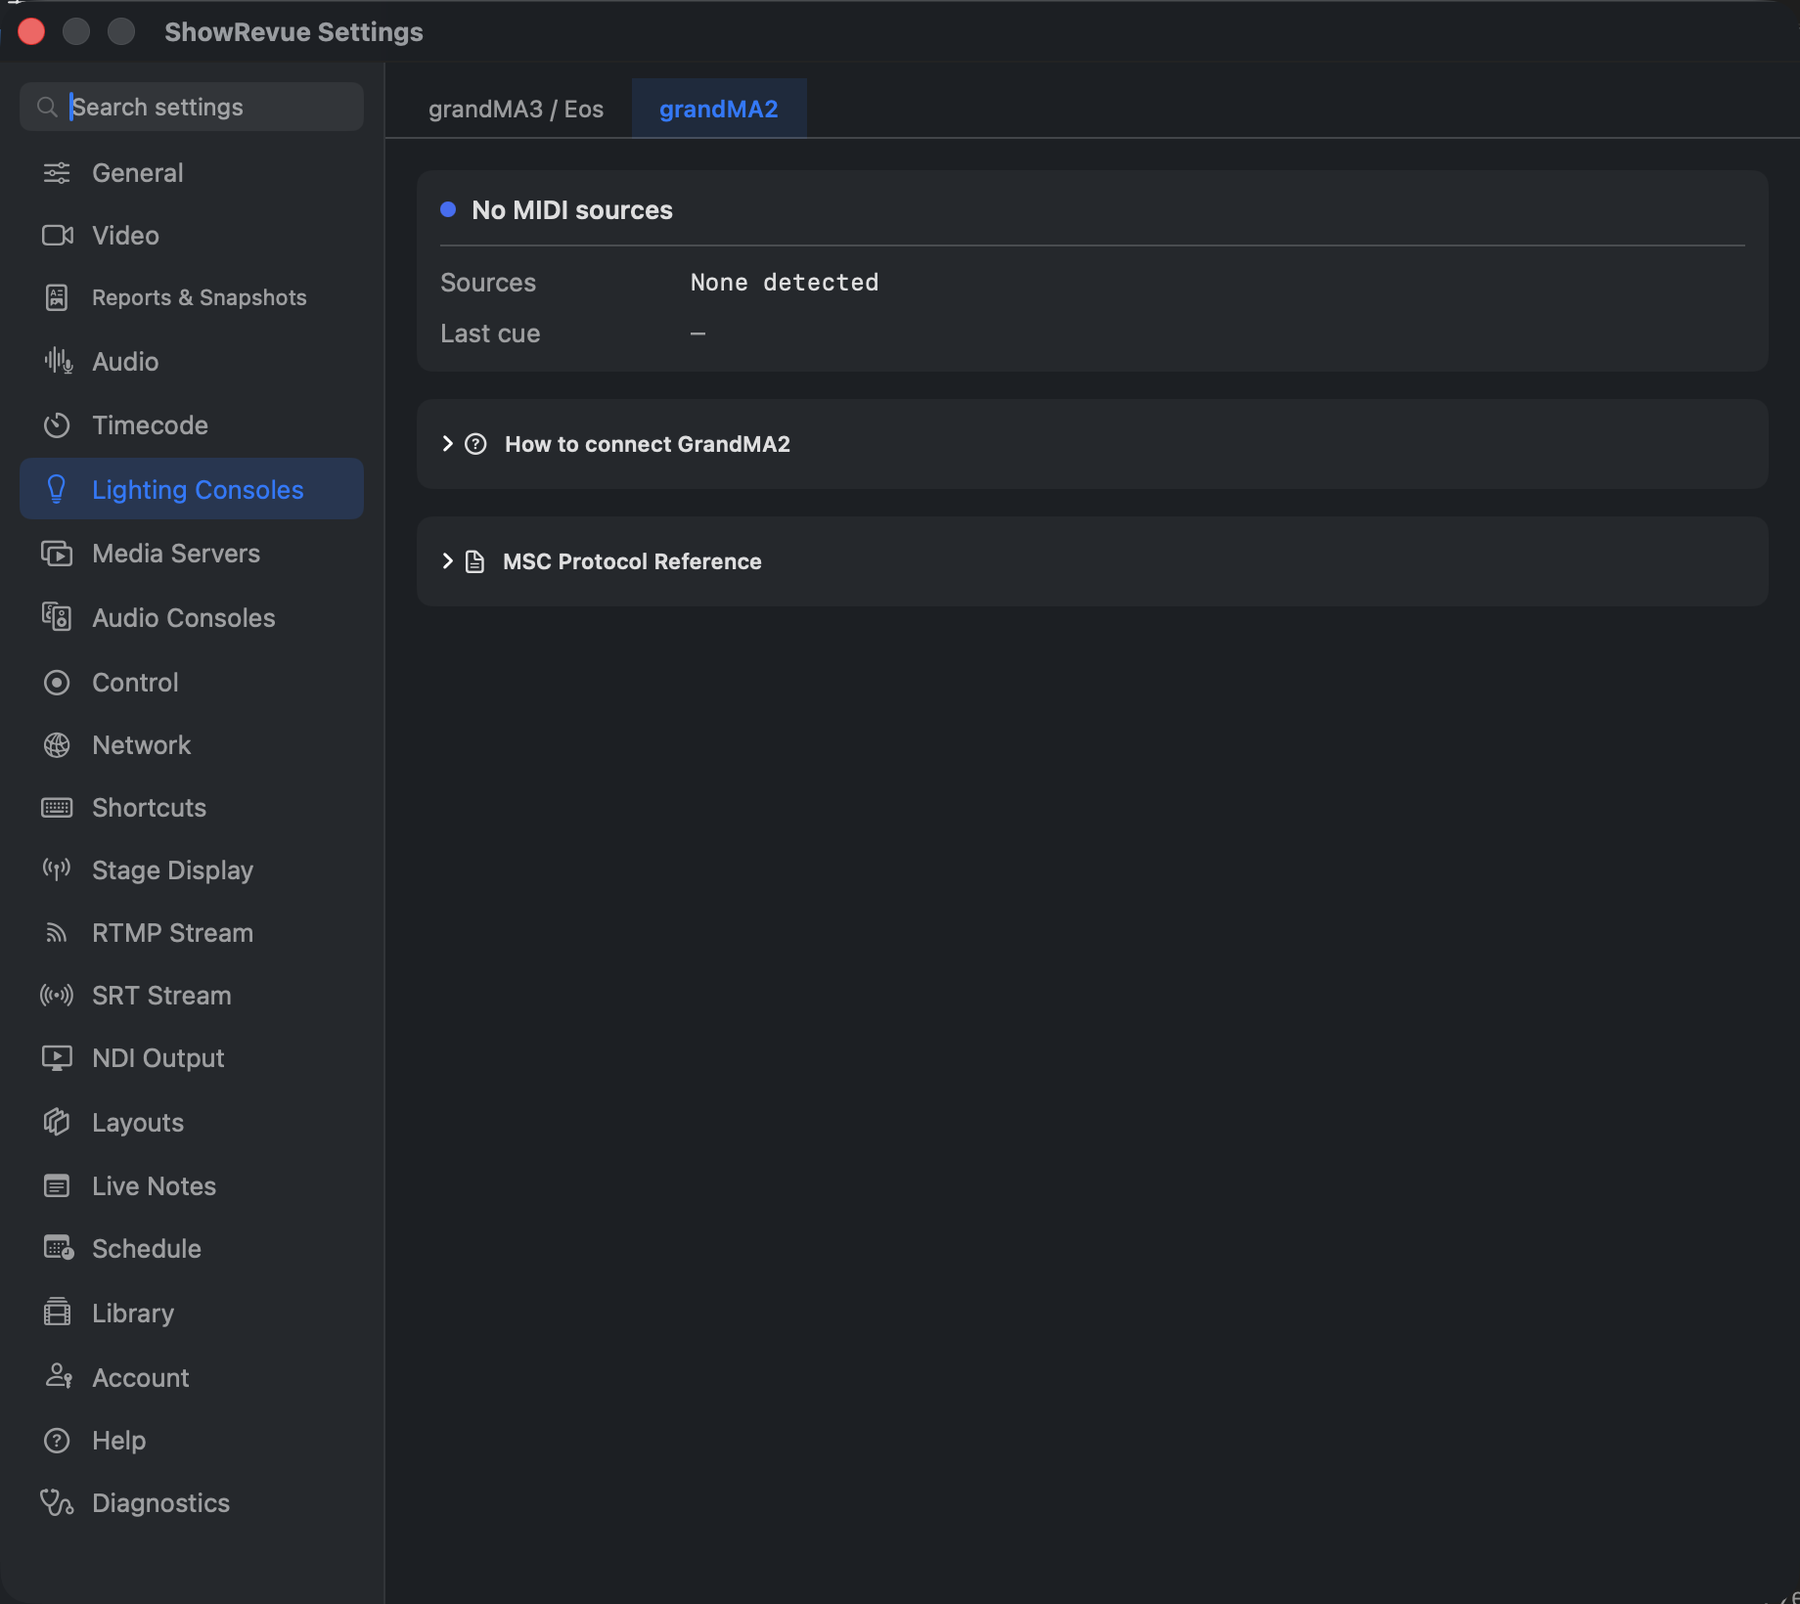
Task: Click the Network globe icon
Action: pos(57,745)
